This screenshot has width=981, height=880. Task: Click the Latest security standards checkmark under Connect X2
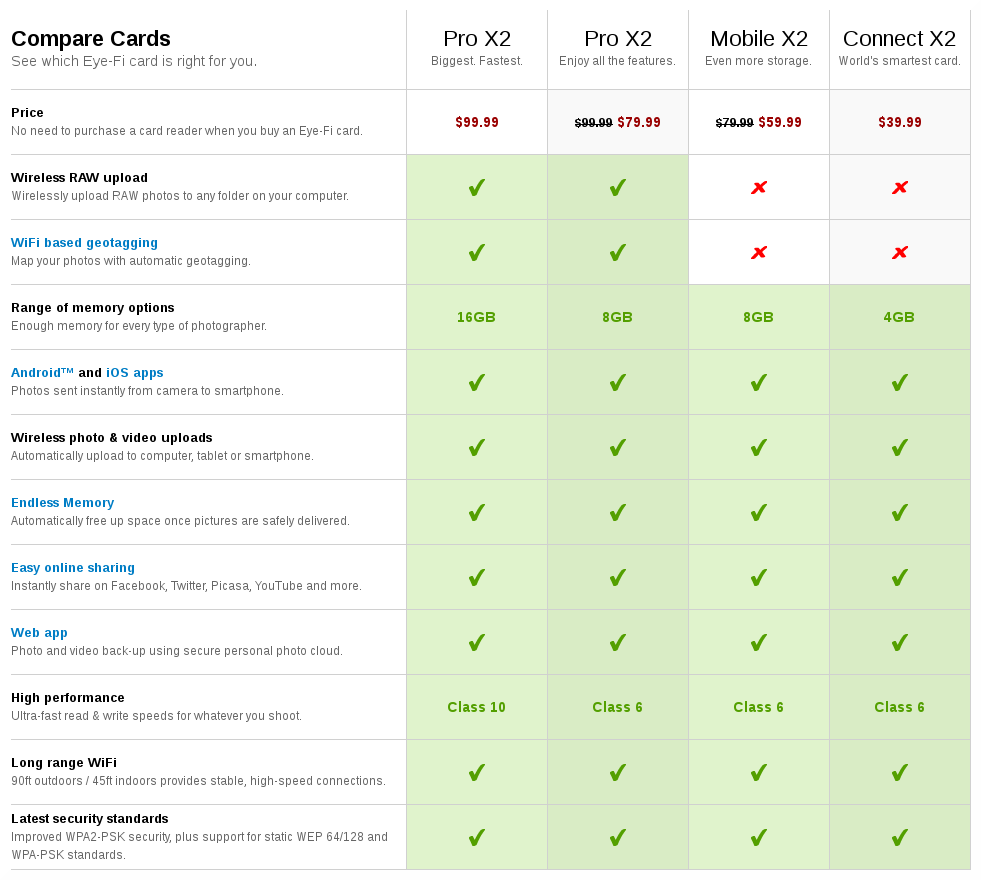pos(900,837)
